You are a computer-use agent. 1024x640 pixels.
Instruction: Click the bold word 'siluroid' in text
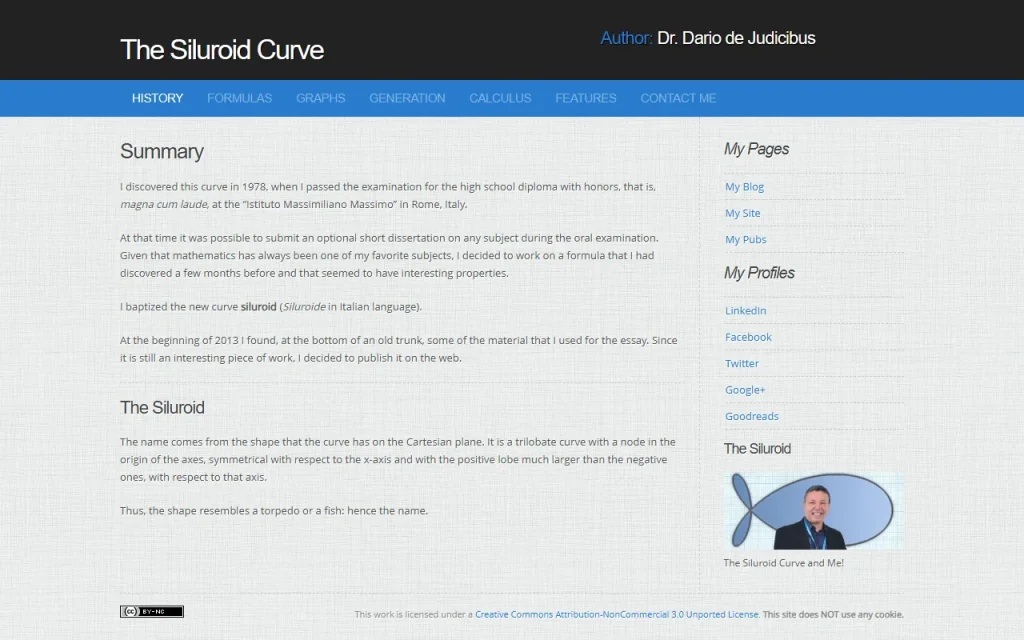(x=259, y=307)
